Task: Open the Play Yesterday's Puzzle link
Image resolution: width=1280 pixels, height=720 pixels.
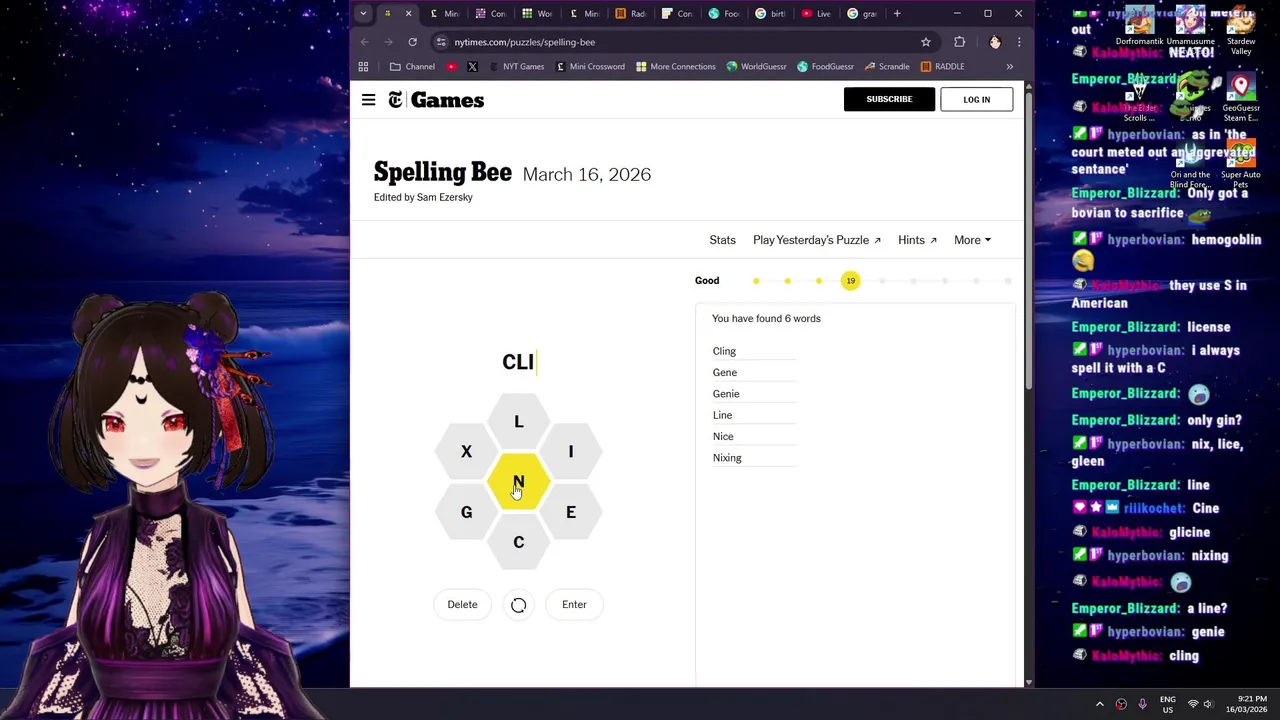Action: [x=816, y=240]
